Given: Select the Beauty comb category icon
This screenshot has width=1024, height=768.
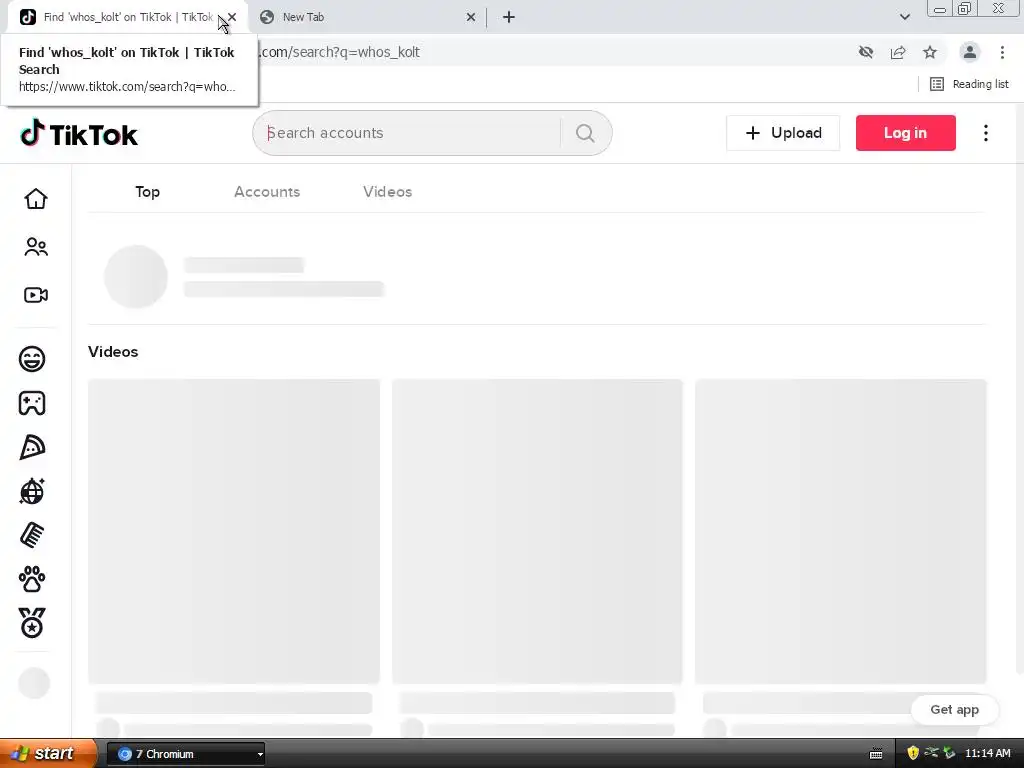Looking at the screenshot, I should [x=32, y=536].
